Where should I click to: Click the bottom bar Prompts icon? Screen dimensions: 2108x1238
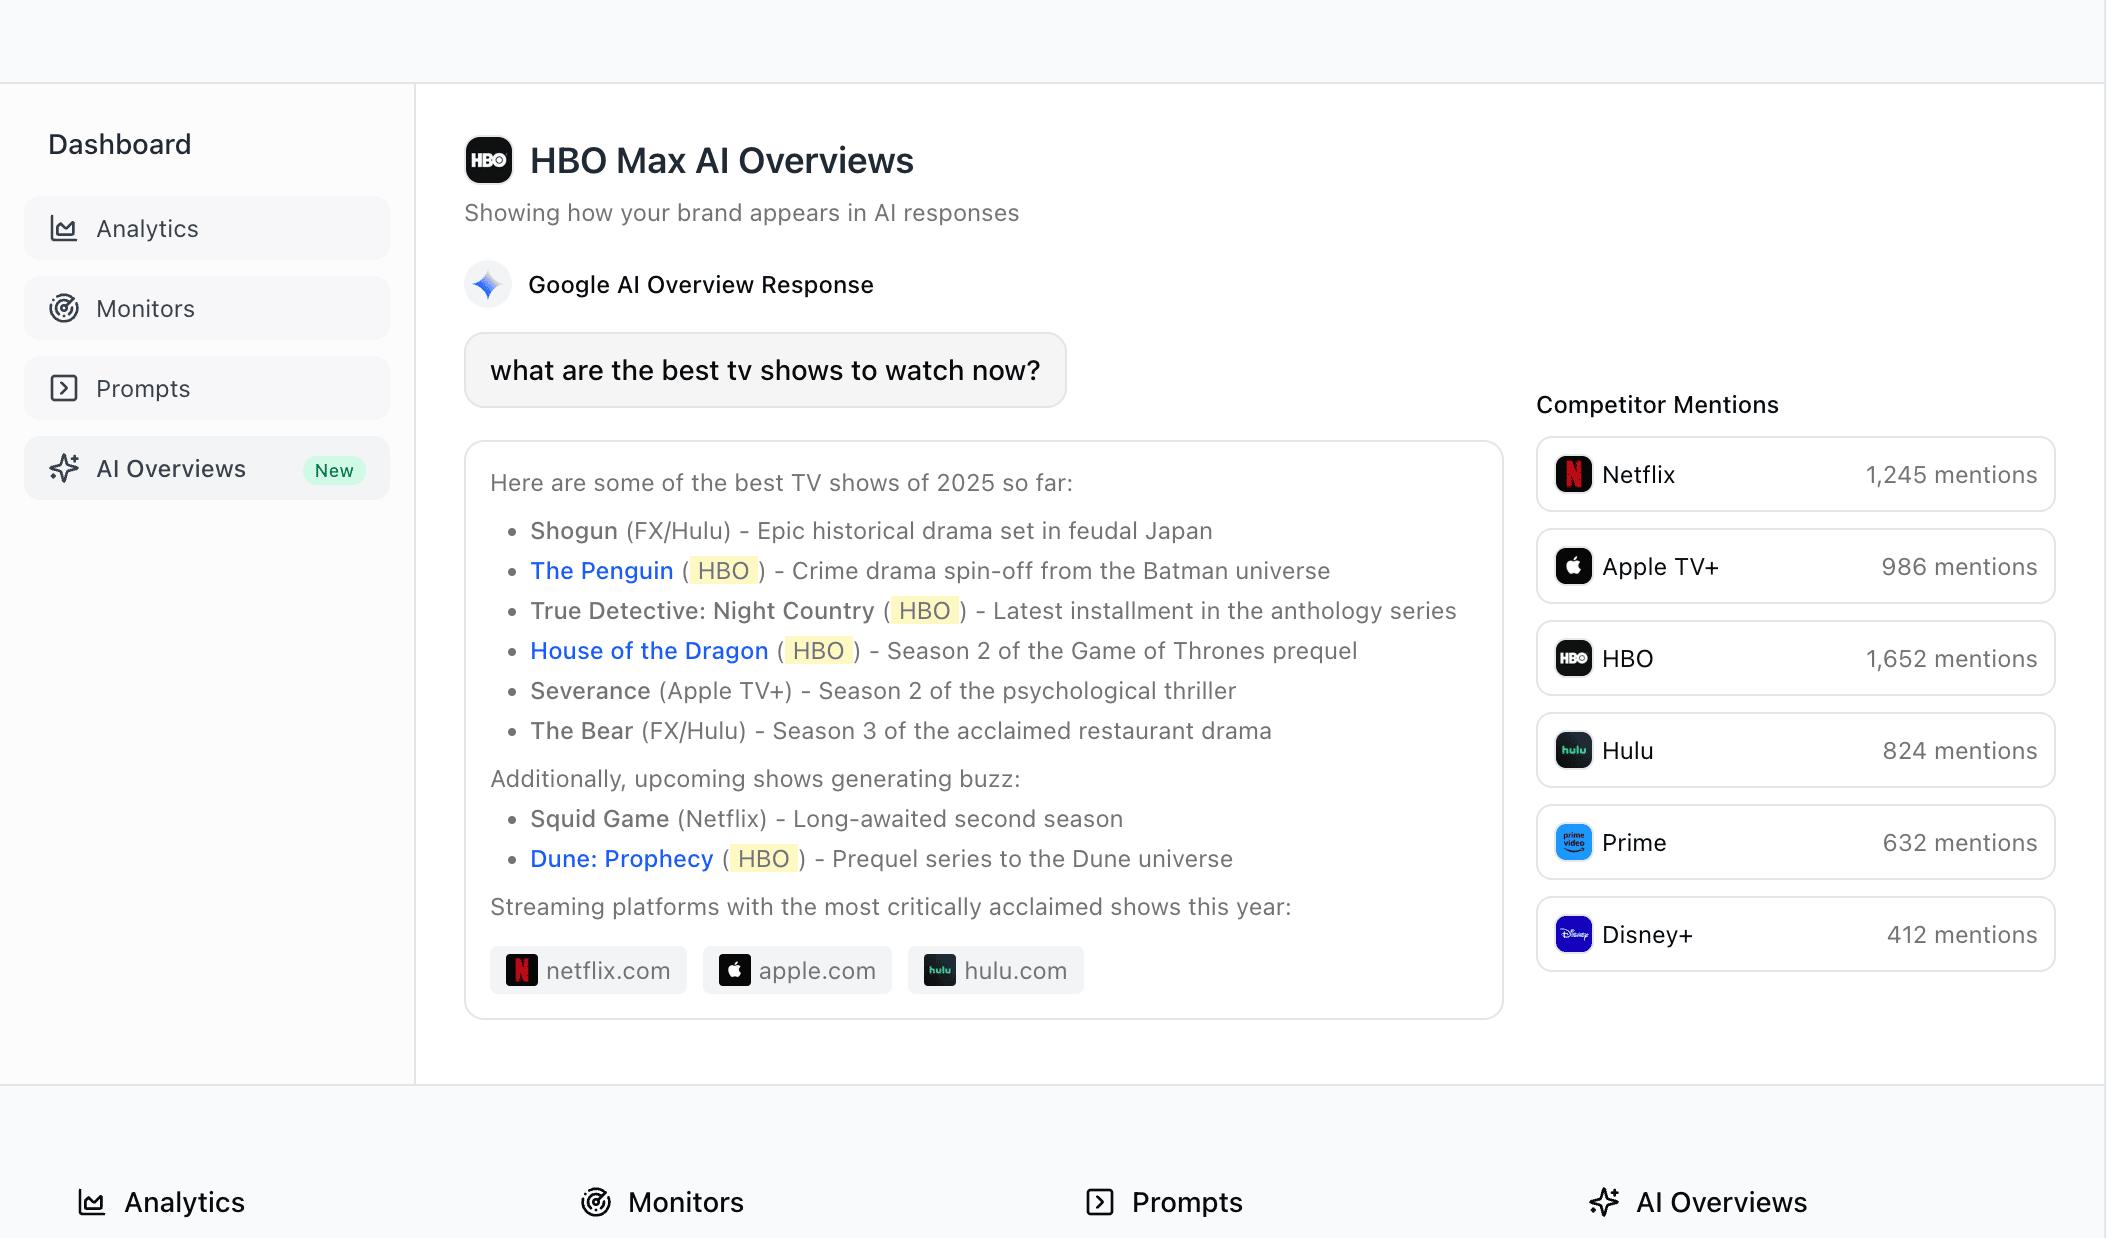[x=1100, y=1202]
